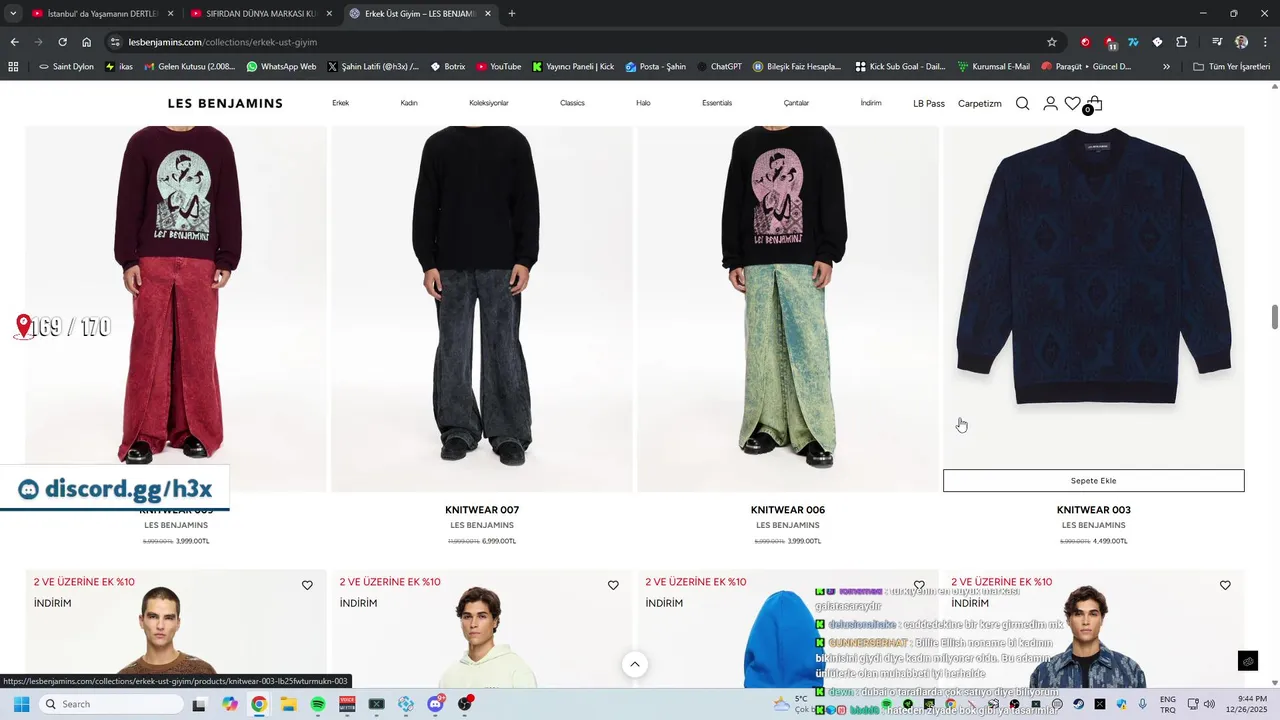Click the red extension icon after bookmark star
The image size is (1280, 720).
point(1085,42)
